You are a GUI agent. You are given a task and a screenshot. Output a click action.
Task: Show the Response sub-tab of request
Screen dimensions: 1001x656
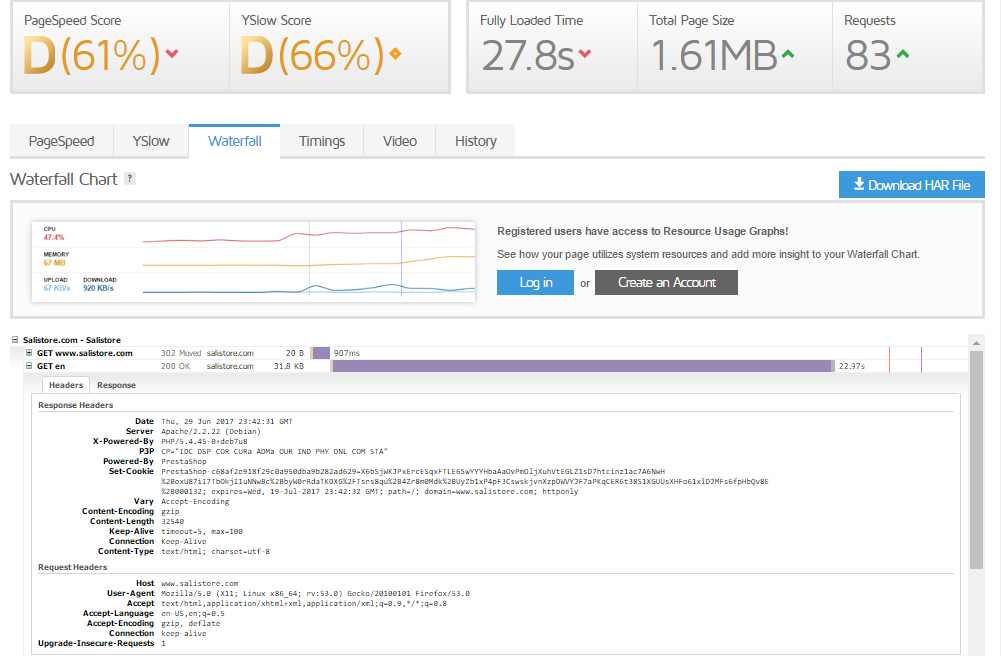click(x=116, y=385)
